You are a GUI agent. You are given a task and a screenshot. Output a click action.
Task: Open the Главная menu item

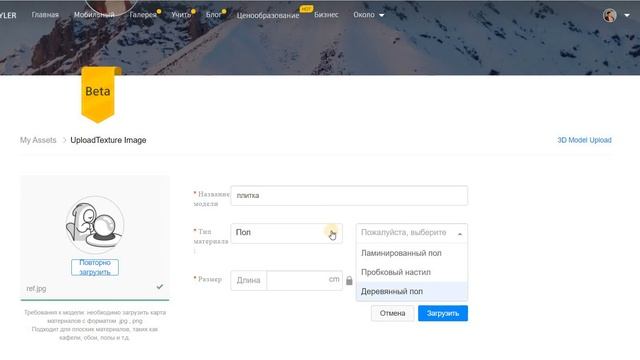45,15
